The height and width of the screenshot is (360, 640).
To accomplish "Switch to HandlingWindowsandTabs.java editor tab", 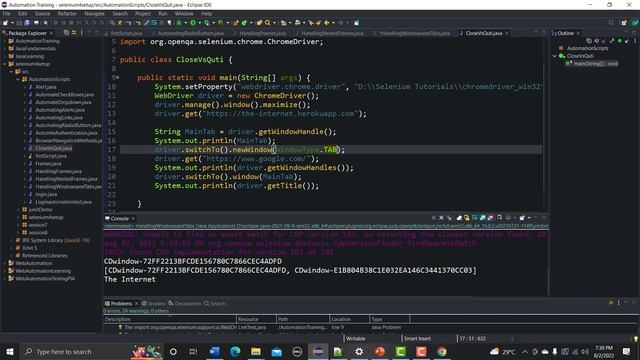I will click(x=414, y=33).
